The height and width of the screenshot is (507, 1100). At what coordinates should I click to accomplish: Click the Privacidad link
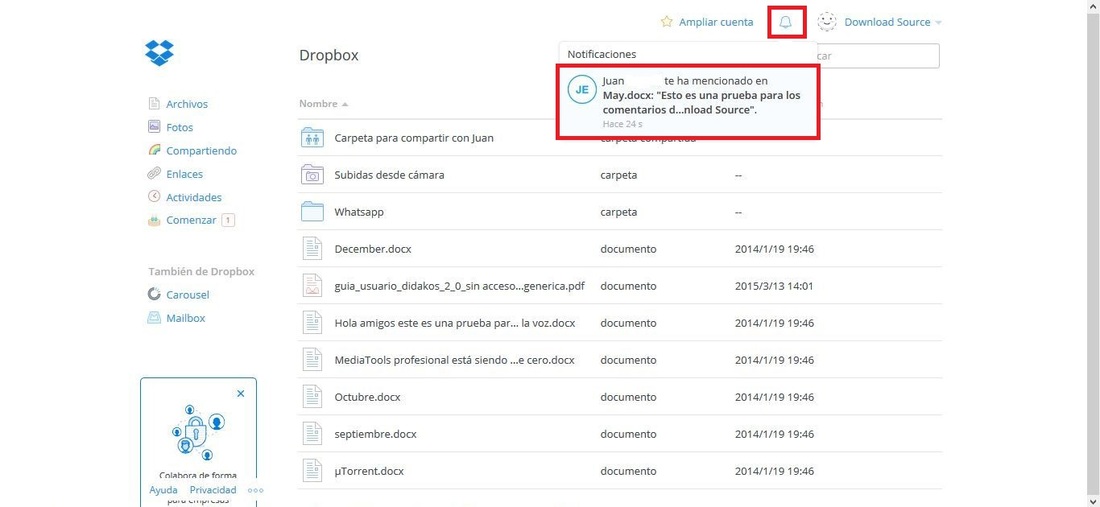tap(213, 490)
